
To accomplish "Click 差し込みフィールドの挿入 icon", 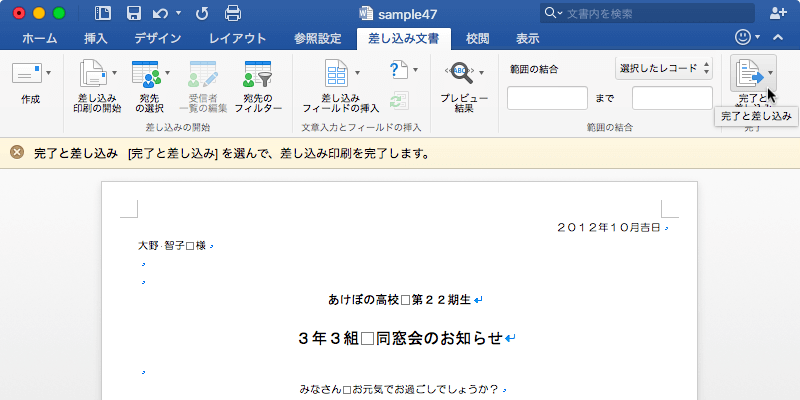I will pyautogui.click(x=336, y=73).
